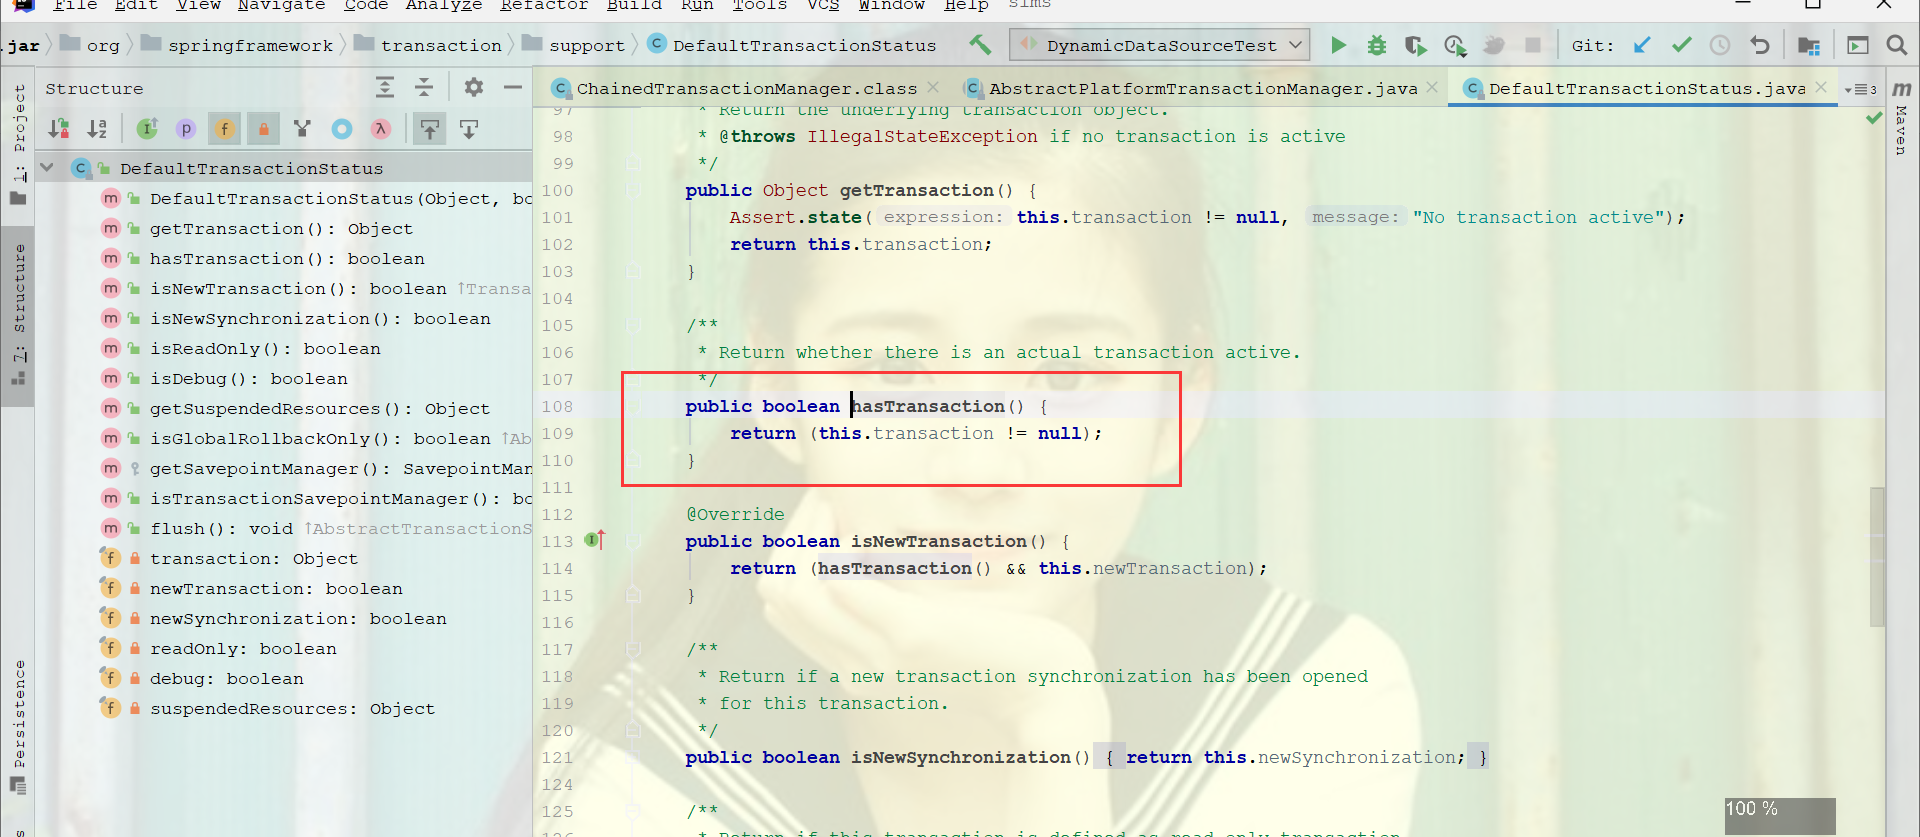Open the Maven tool window
The width and height of the screenshot is (1920, 837).
(1902, 120)
